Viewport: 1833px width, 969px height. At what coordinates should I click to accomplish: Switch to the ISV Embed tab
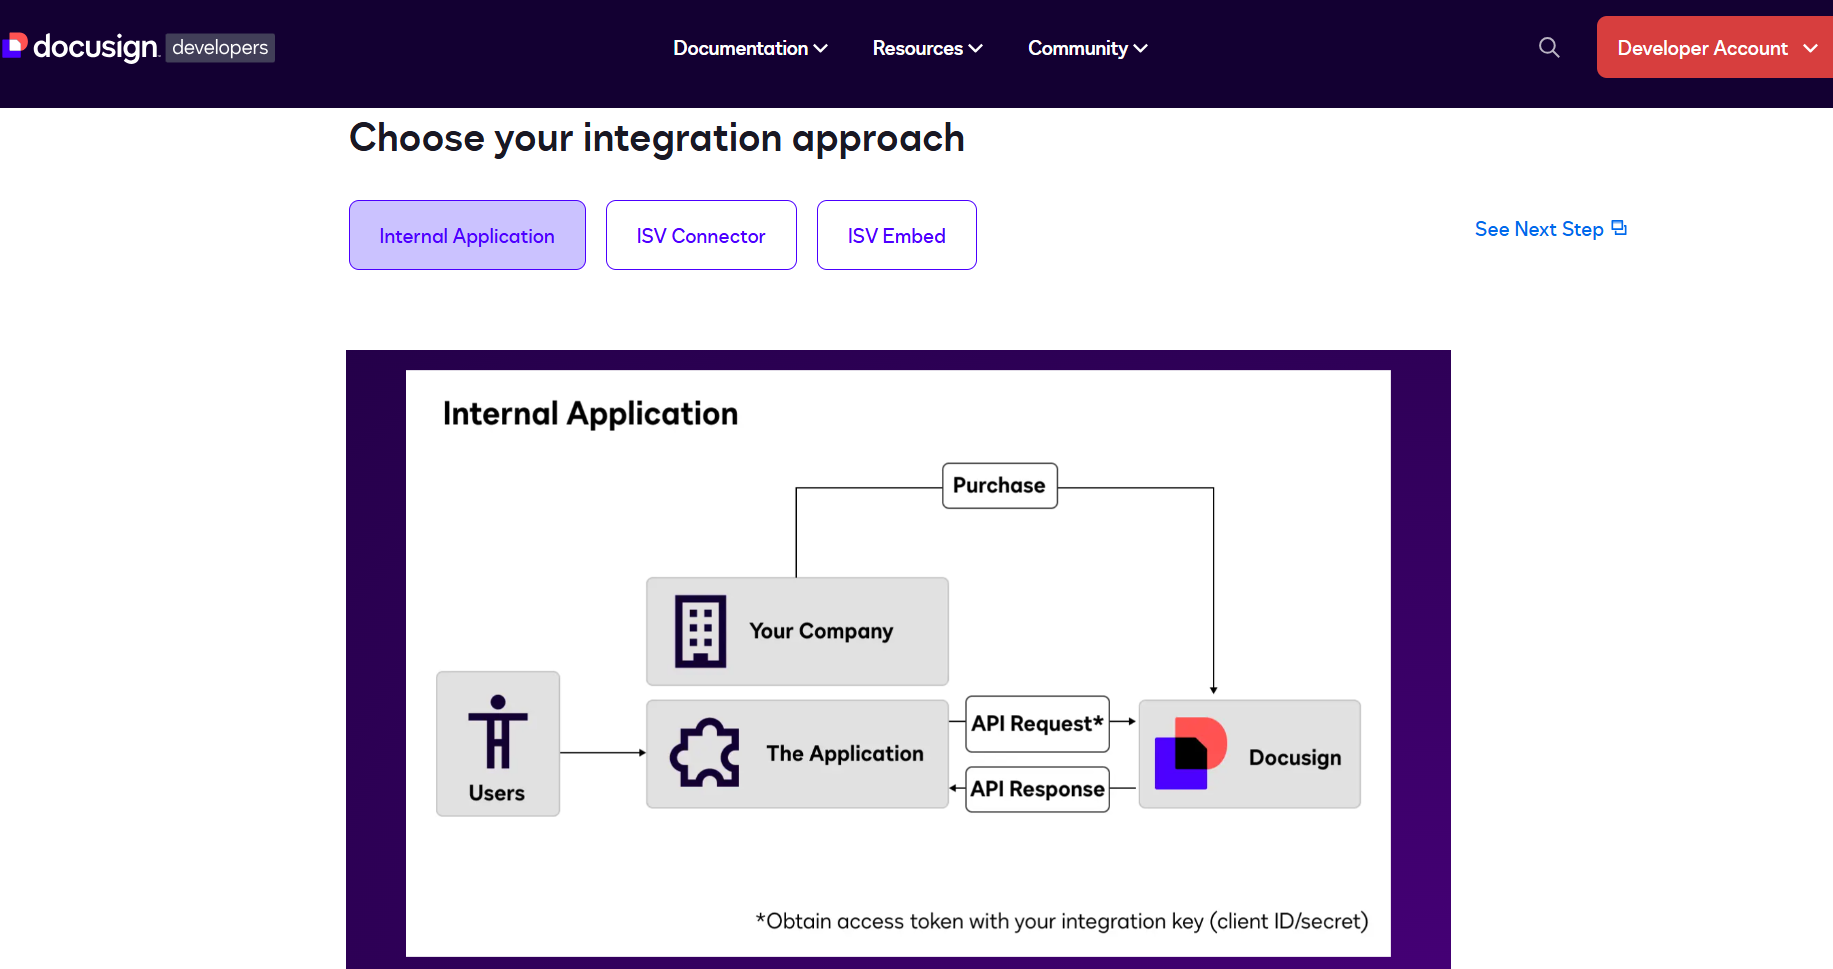coord(897,235)
